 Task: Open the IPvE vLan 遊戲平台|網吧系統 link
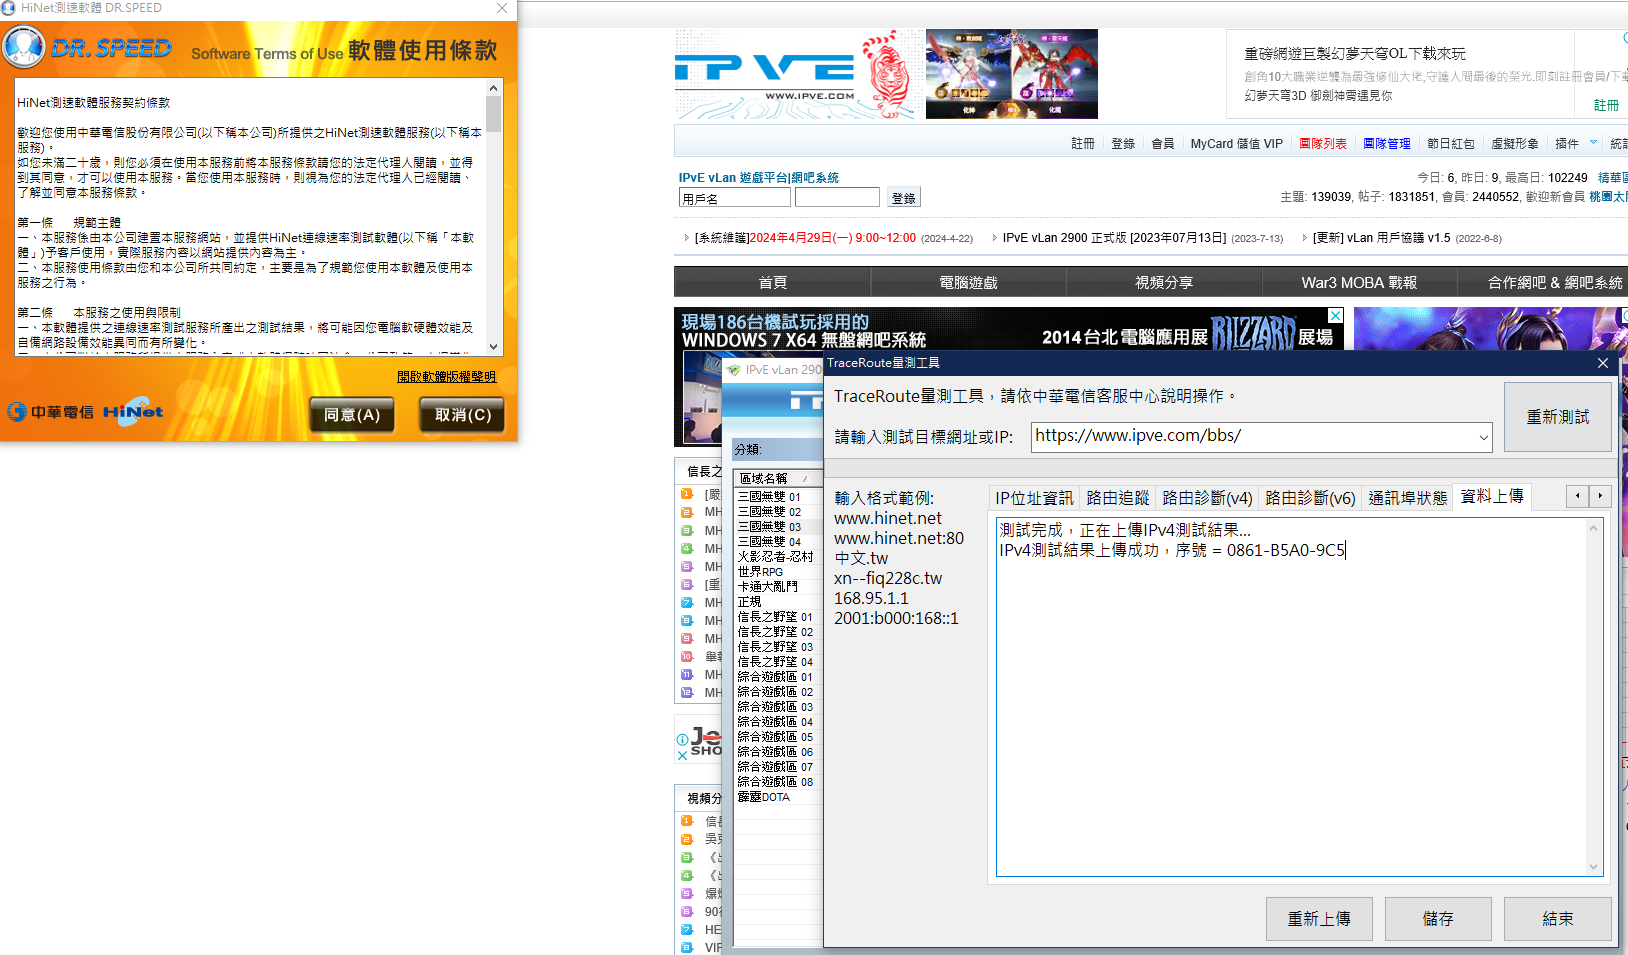pos(758,178)
